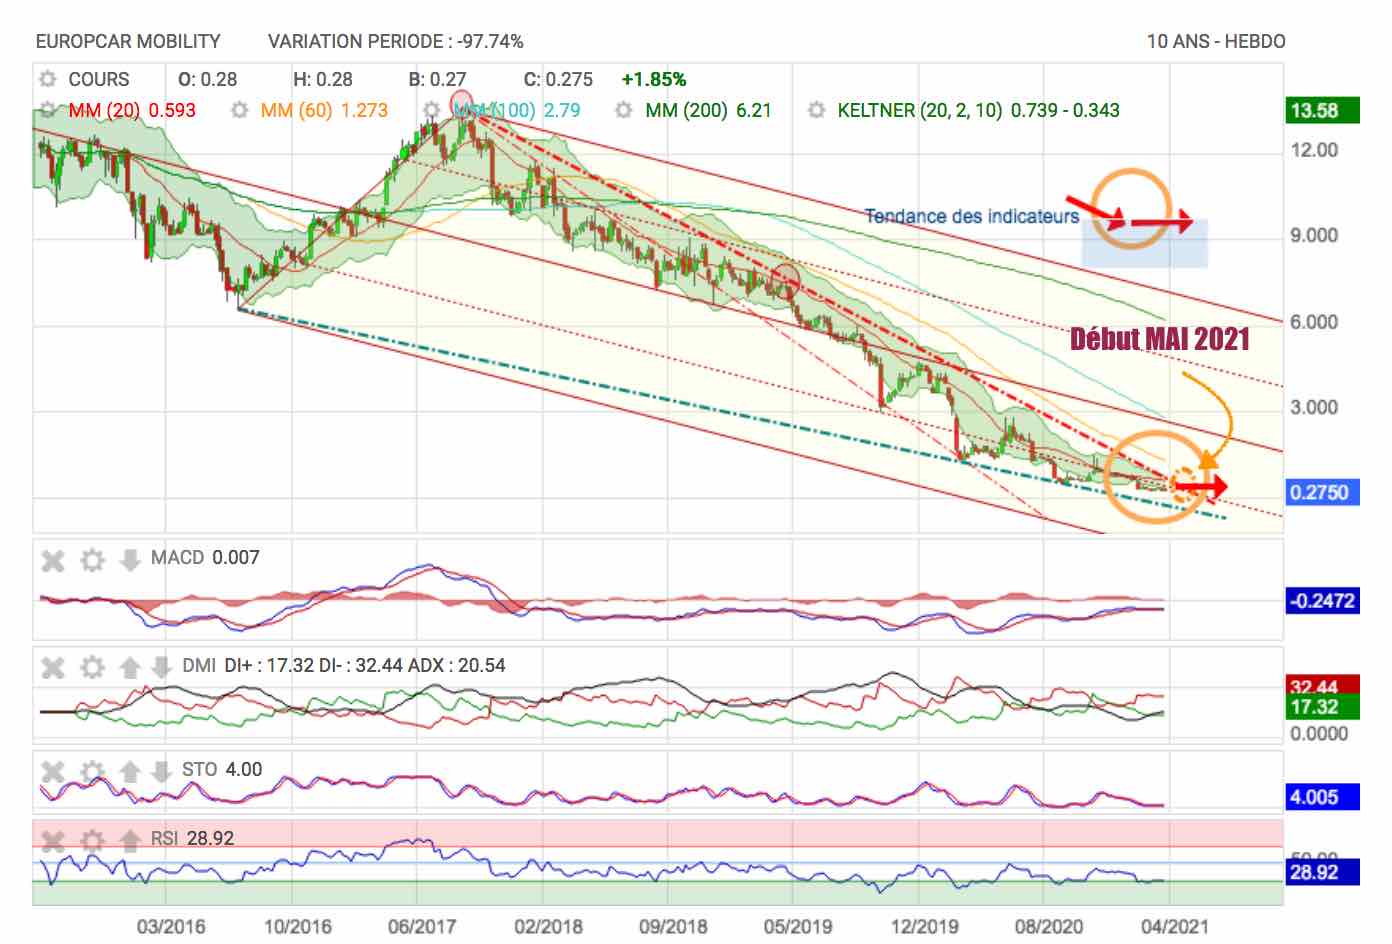Move the DMI panel up
1392x944 pixels.
[130, 667]
